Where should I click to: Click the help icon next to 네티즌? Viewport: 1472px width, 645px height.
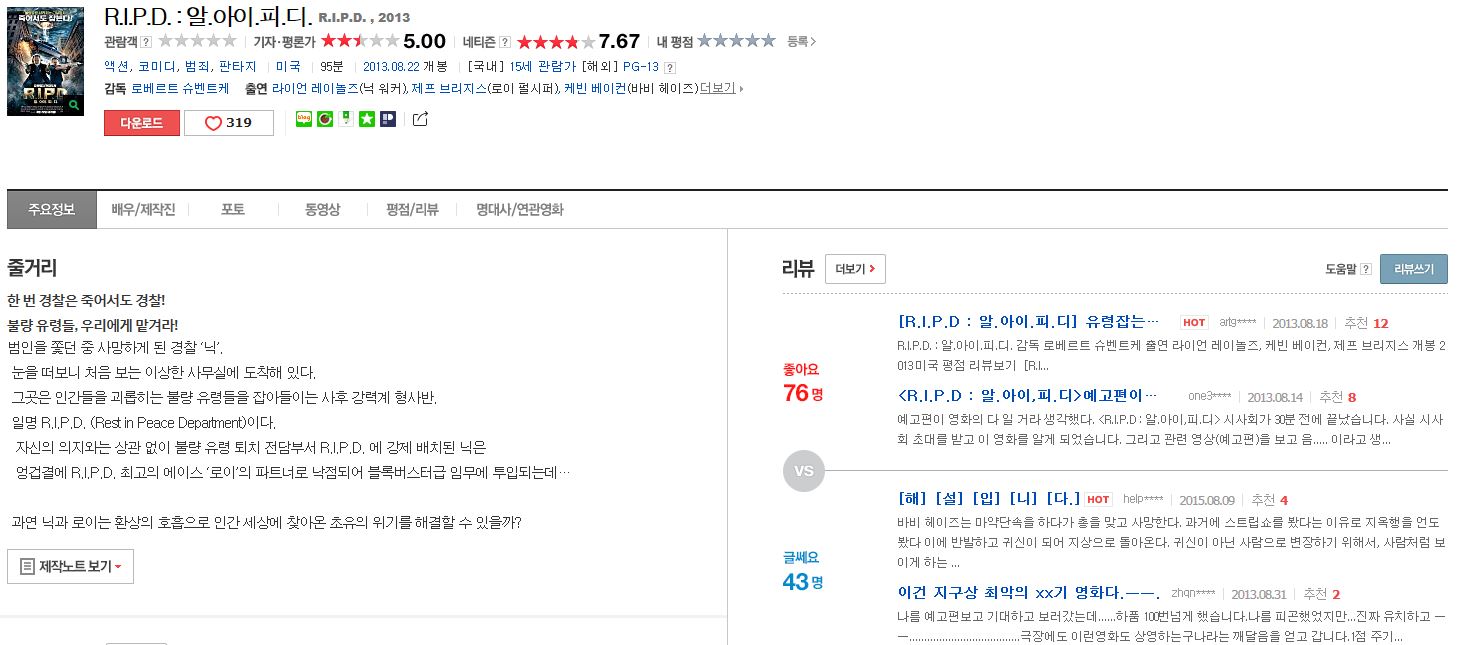click(x=505, y=42)
